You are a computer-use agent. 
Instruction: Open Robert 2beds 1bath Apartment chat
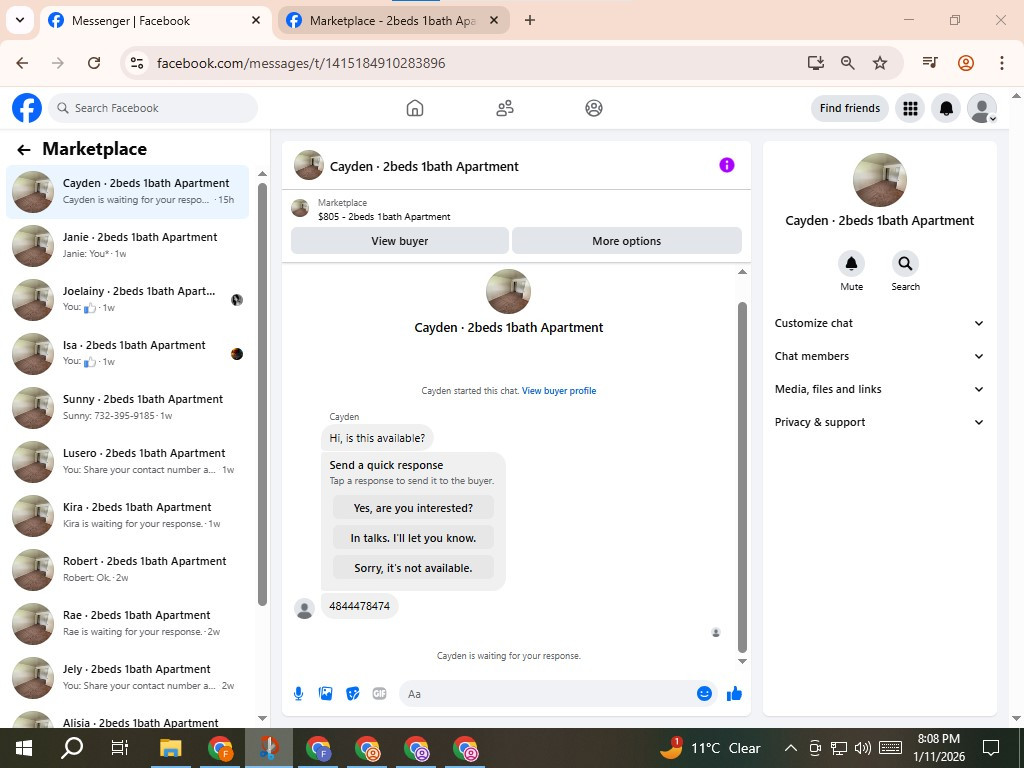tap(127, 569)
